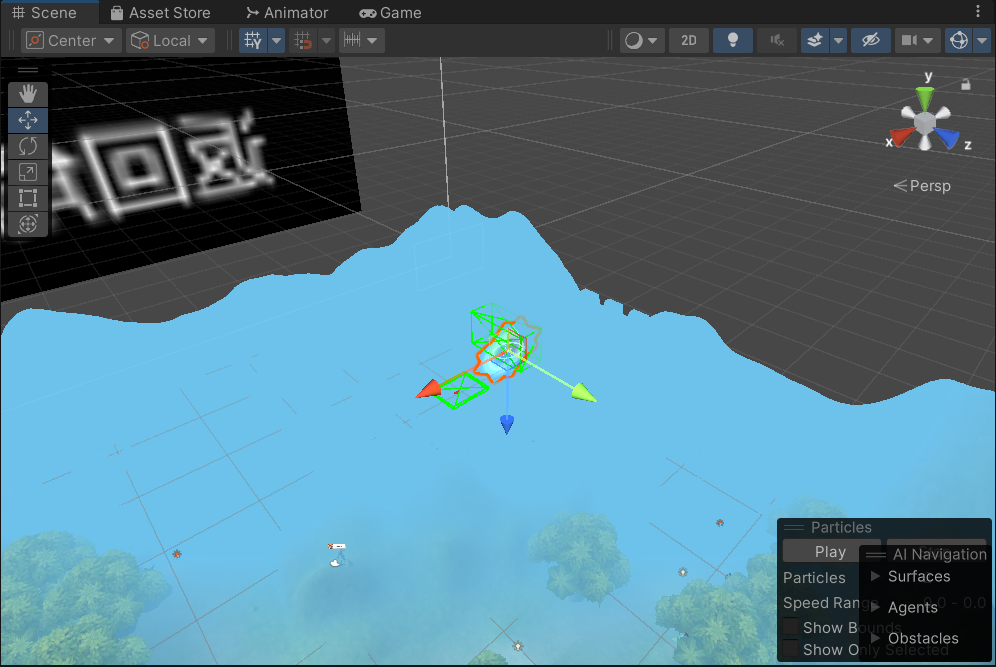Select the Rotate tool
996x667 pixels.
click(28, 146)
